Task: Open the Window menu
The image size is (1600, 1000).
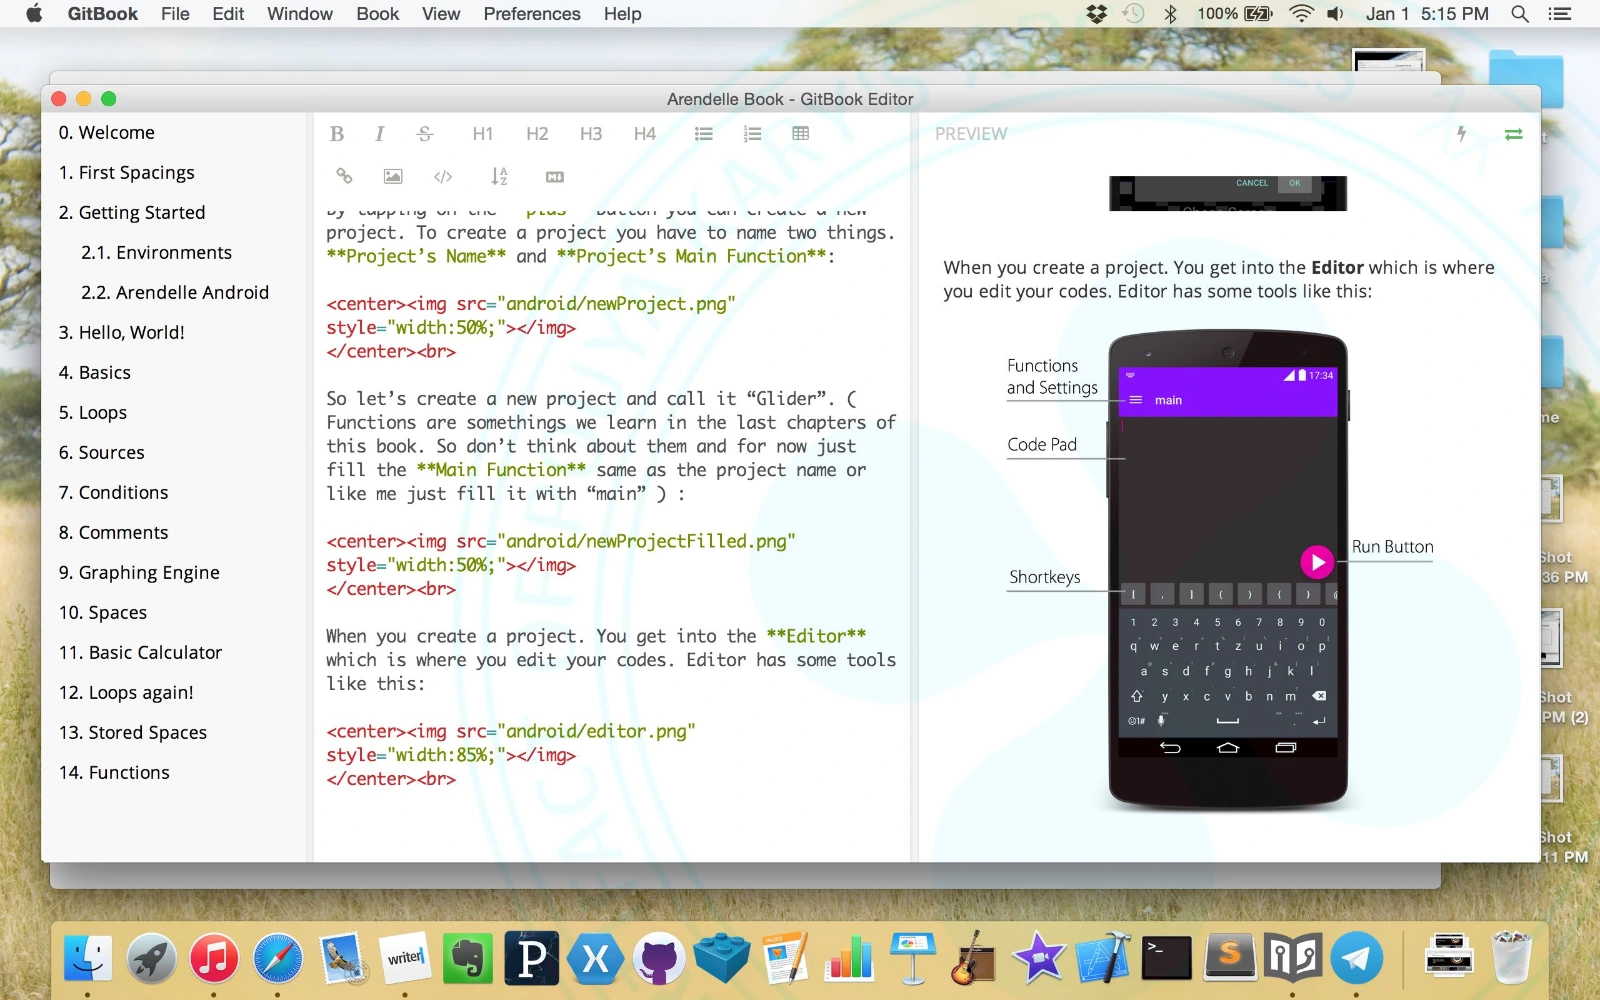Action: coord(300,14)
